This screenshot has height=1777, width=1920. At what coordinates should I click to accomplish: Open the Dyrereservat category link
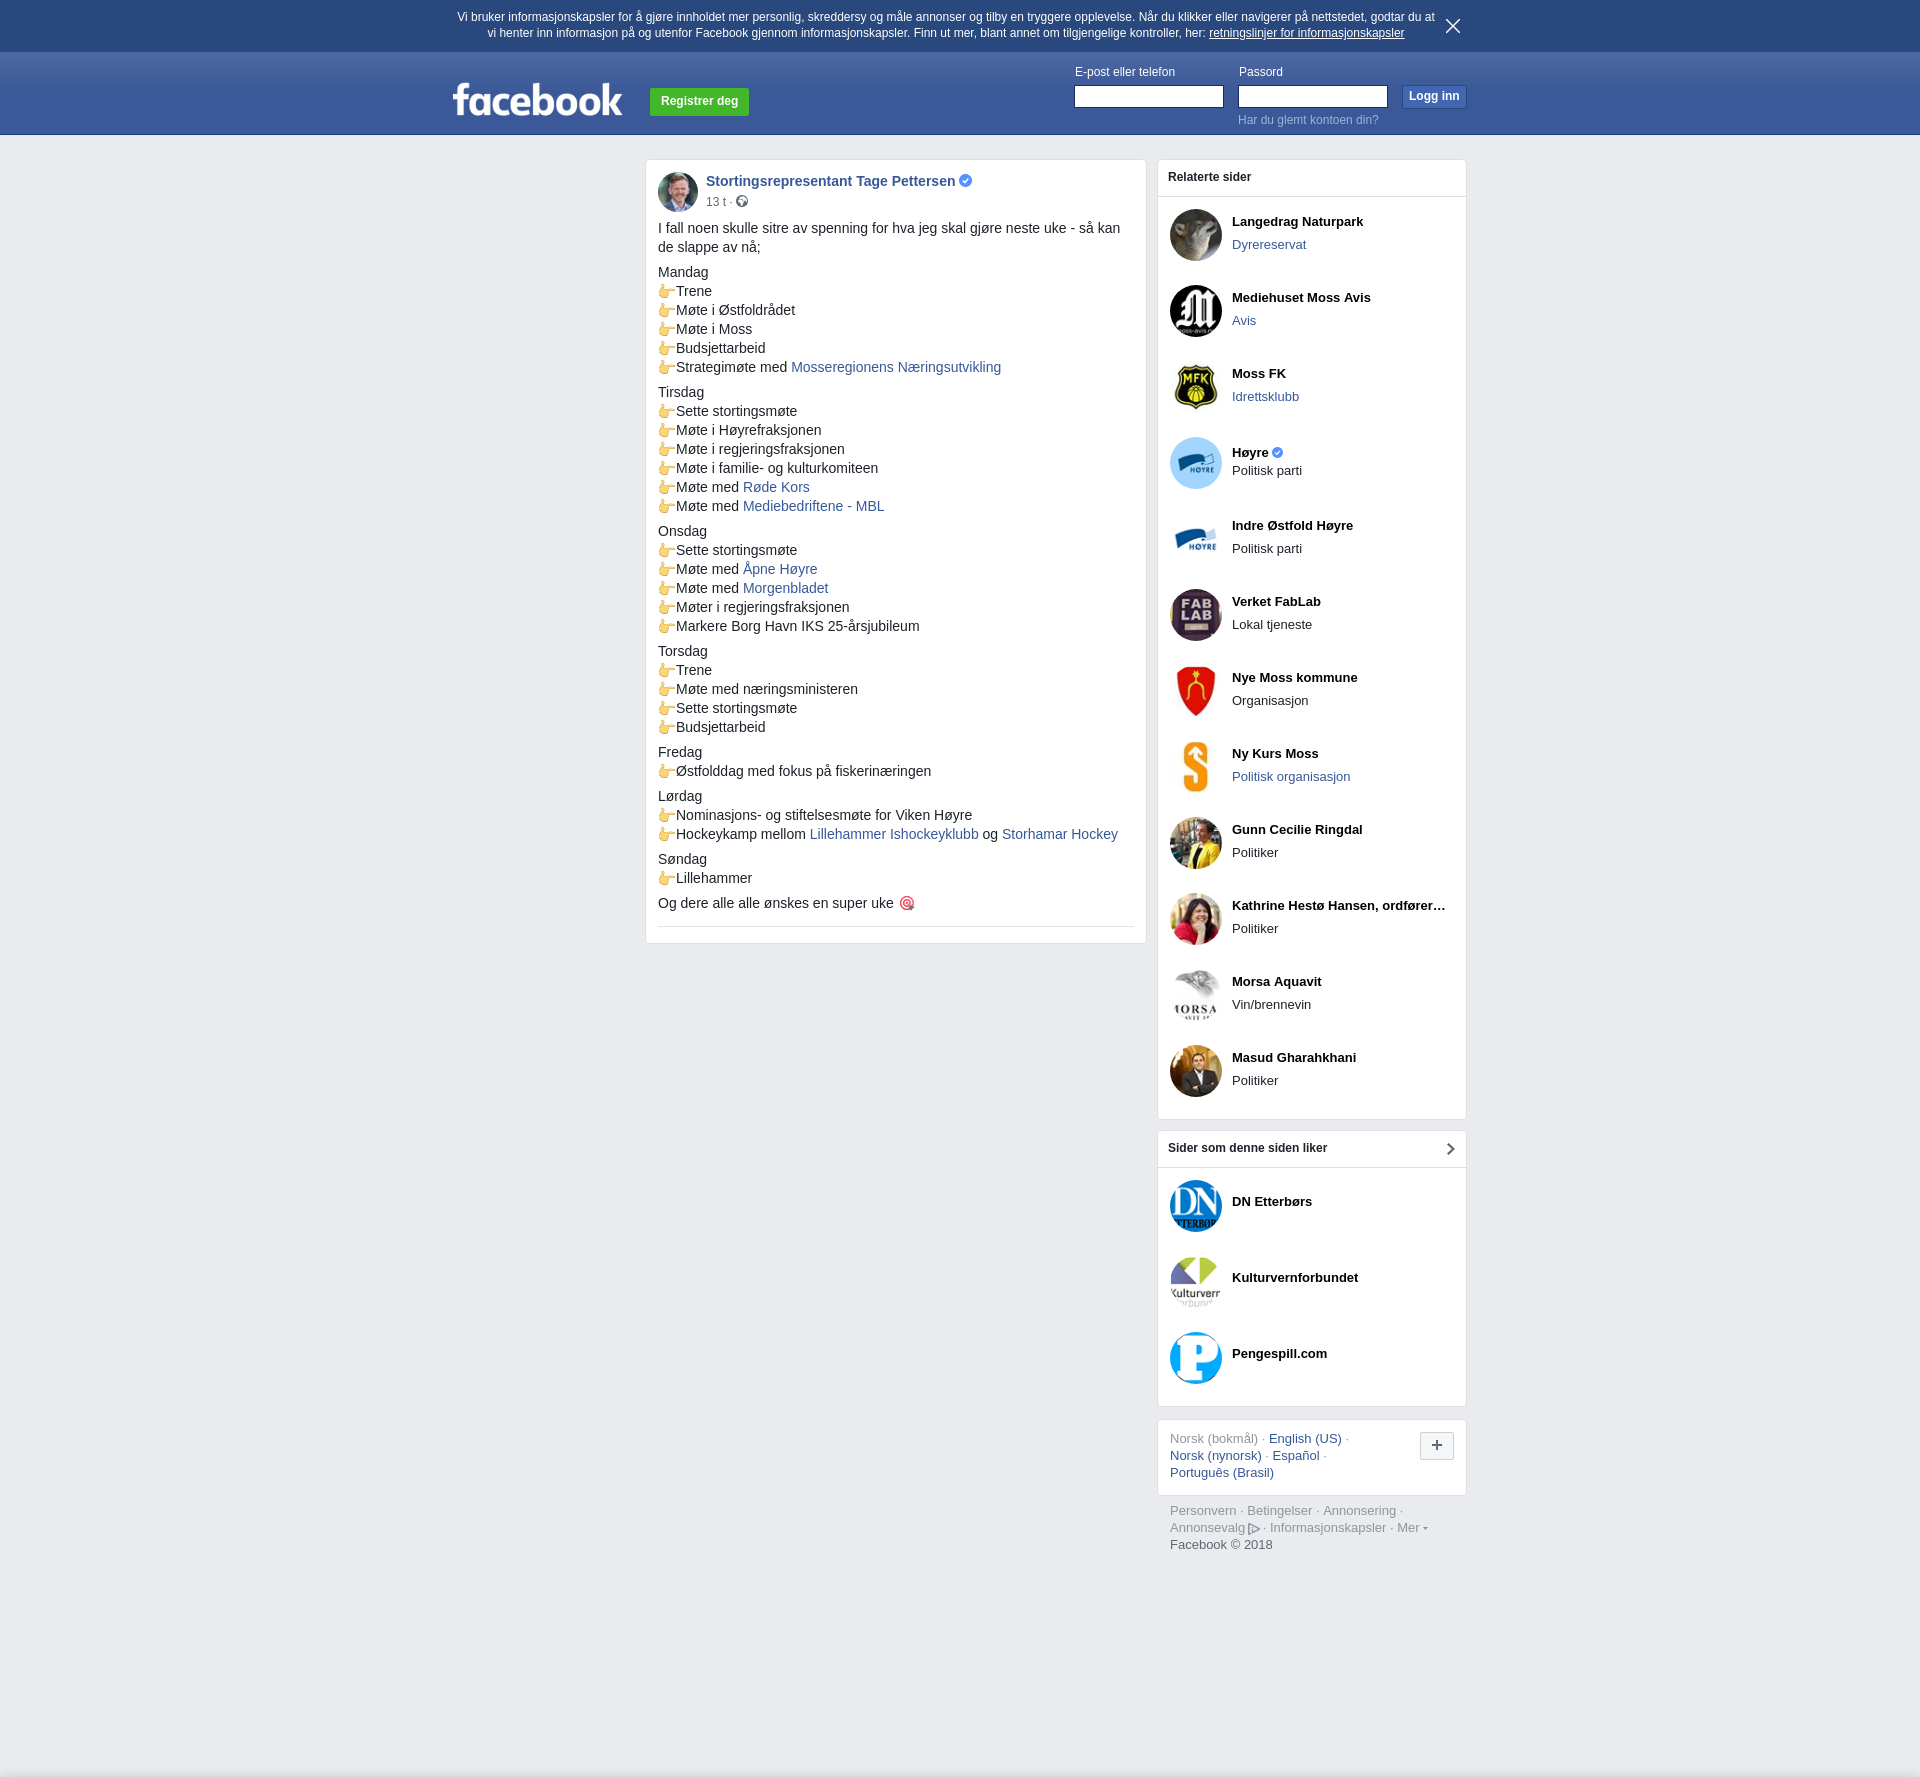click(1269, 245)
